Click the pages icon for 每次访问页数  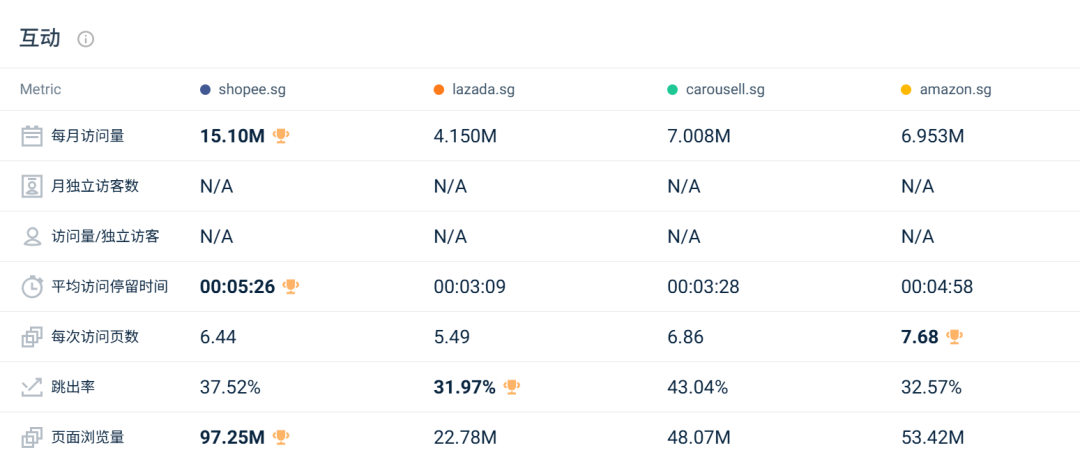tap(32, 337)
